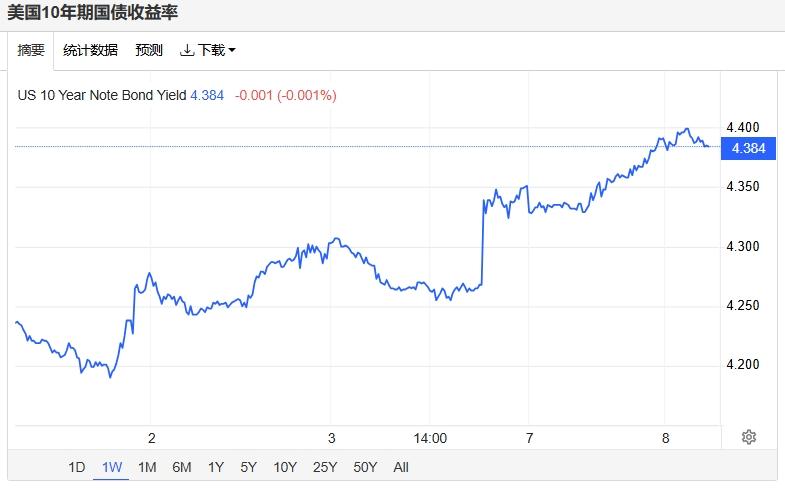Open the chart settings gear icon
This screenshot has width=785, height=490.
[749, 437]
